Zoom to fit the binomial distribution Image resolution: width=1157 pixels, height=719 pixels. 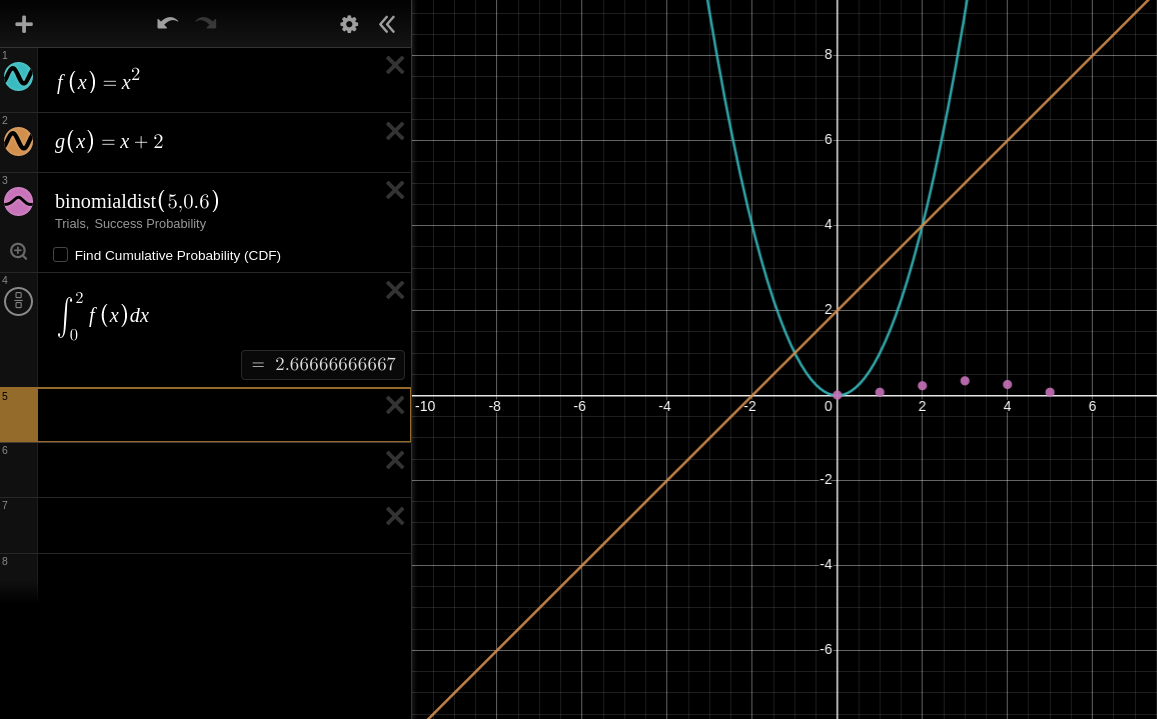point(18,251)
